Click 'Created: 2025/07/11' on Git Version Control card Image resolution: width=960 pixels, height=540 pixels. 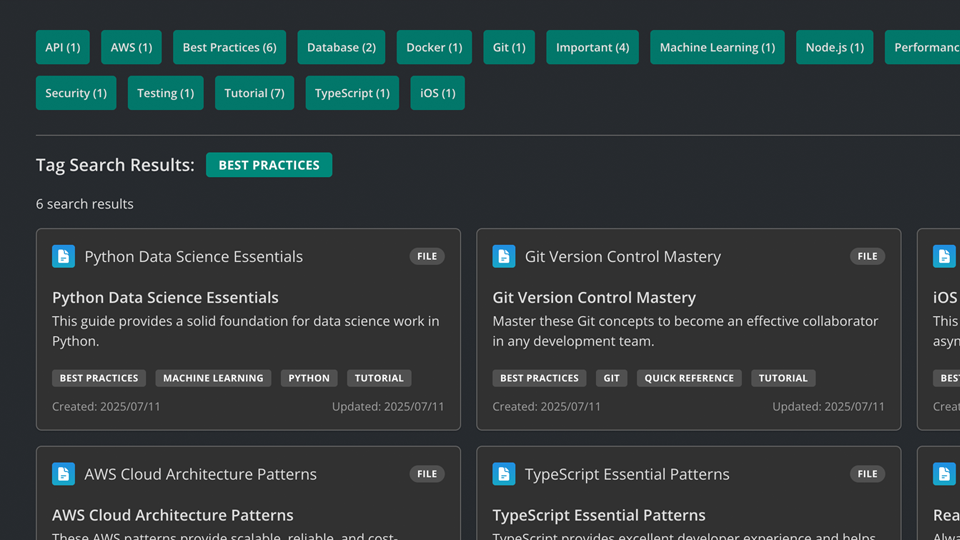pos(547,407)
